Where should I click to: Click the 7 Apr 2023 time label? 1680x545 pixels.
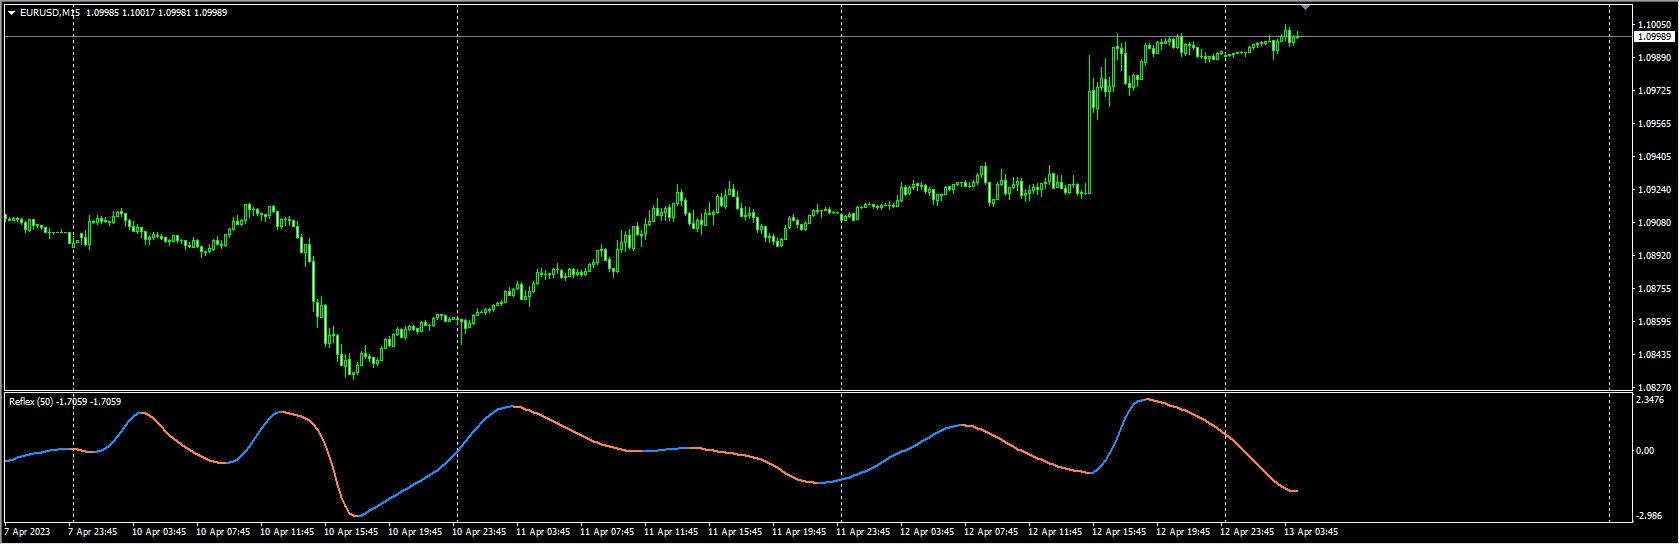click(x=27, y=532)
